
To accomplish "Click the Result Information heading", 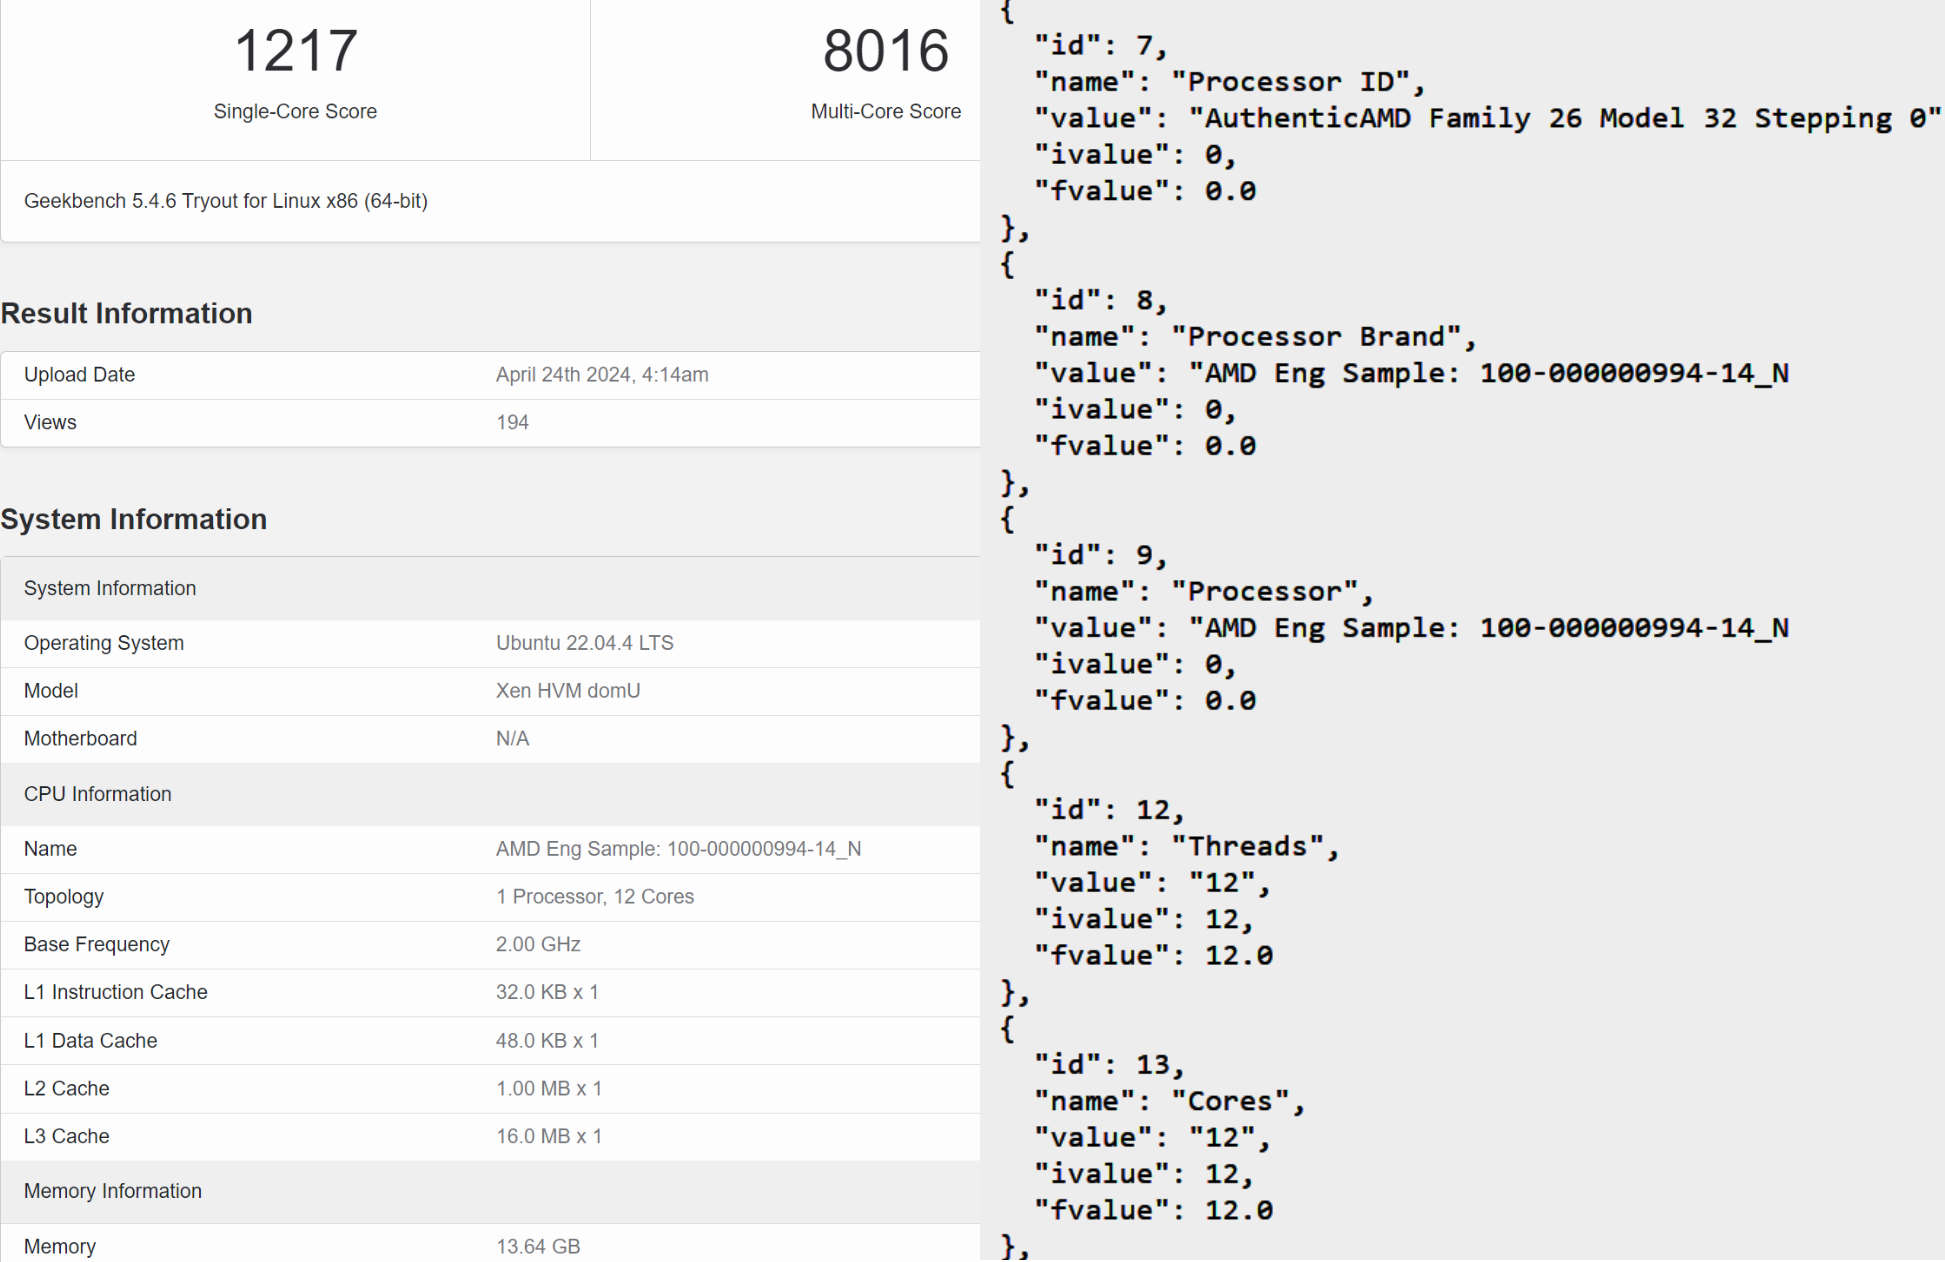I will 127,313.
